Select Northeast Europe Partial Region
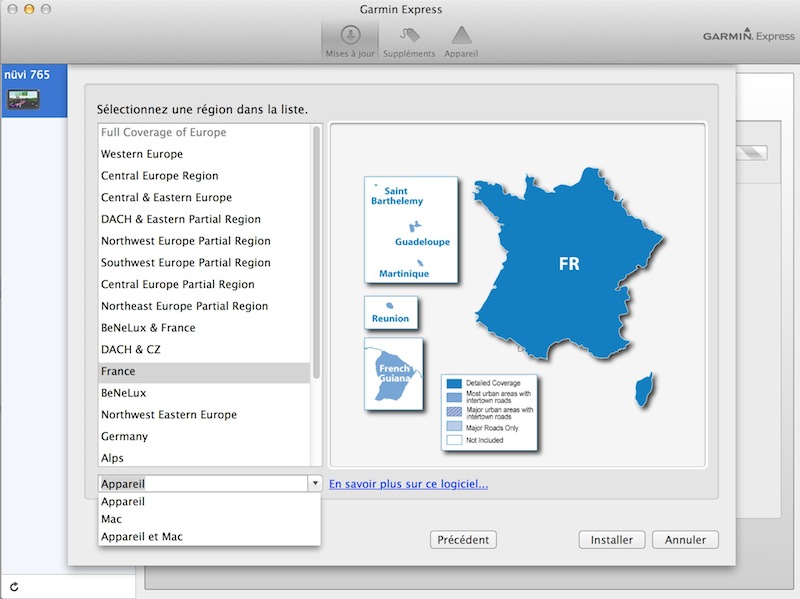This screenshot has height=599, width=800. (x=204, y=306)
